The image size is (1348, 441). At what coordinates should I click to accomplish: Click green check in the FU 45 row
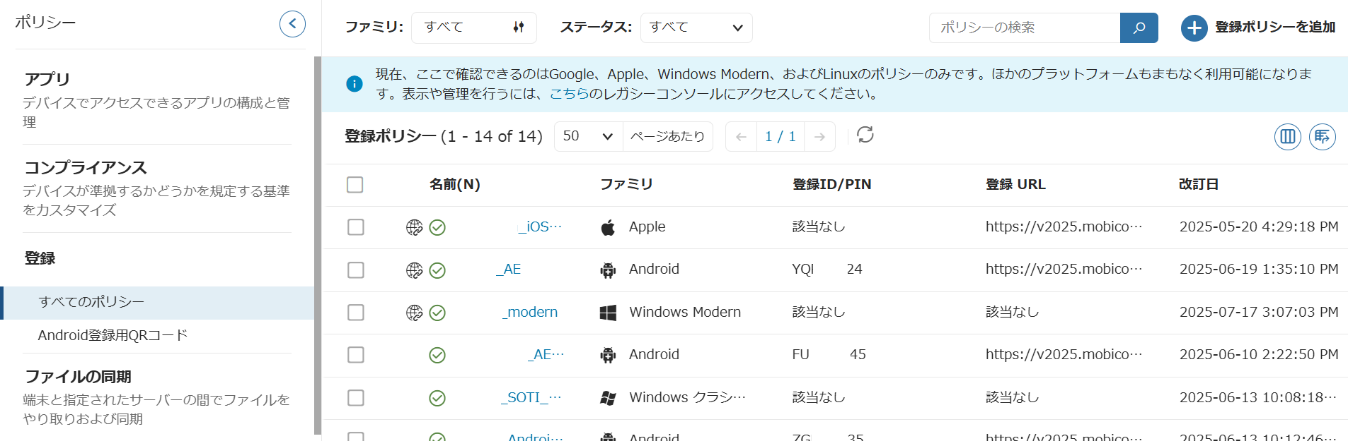click(x=437, y=355)
